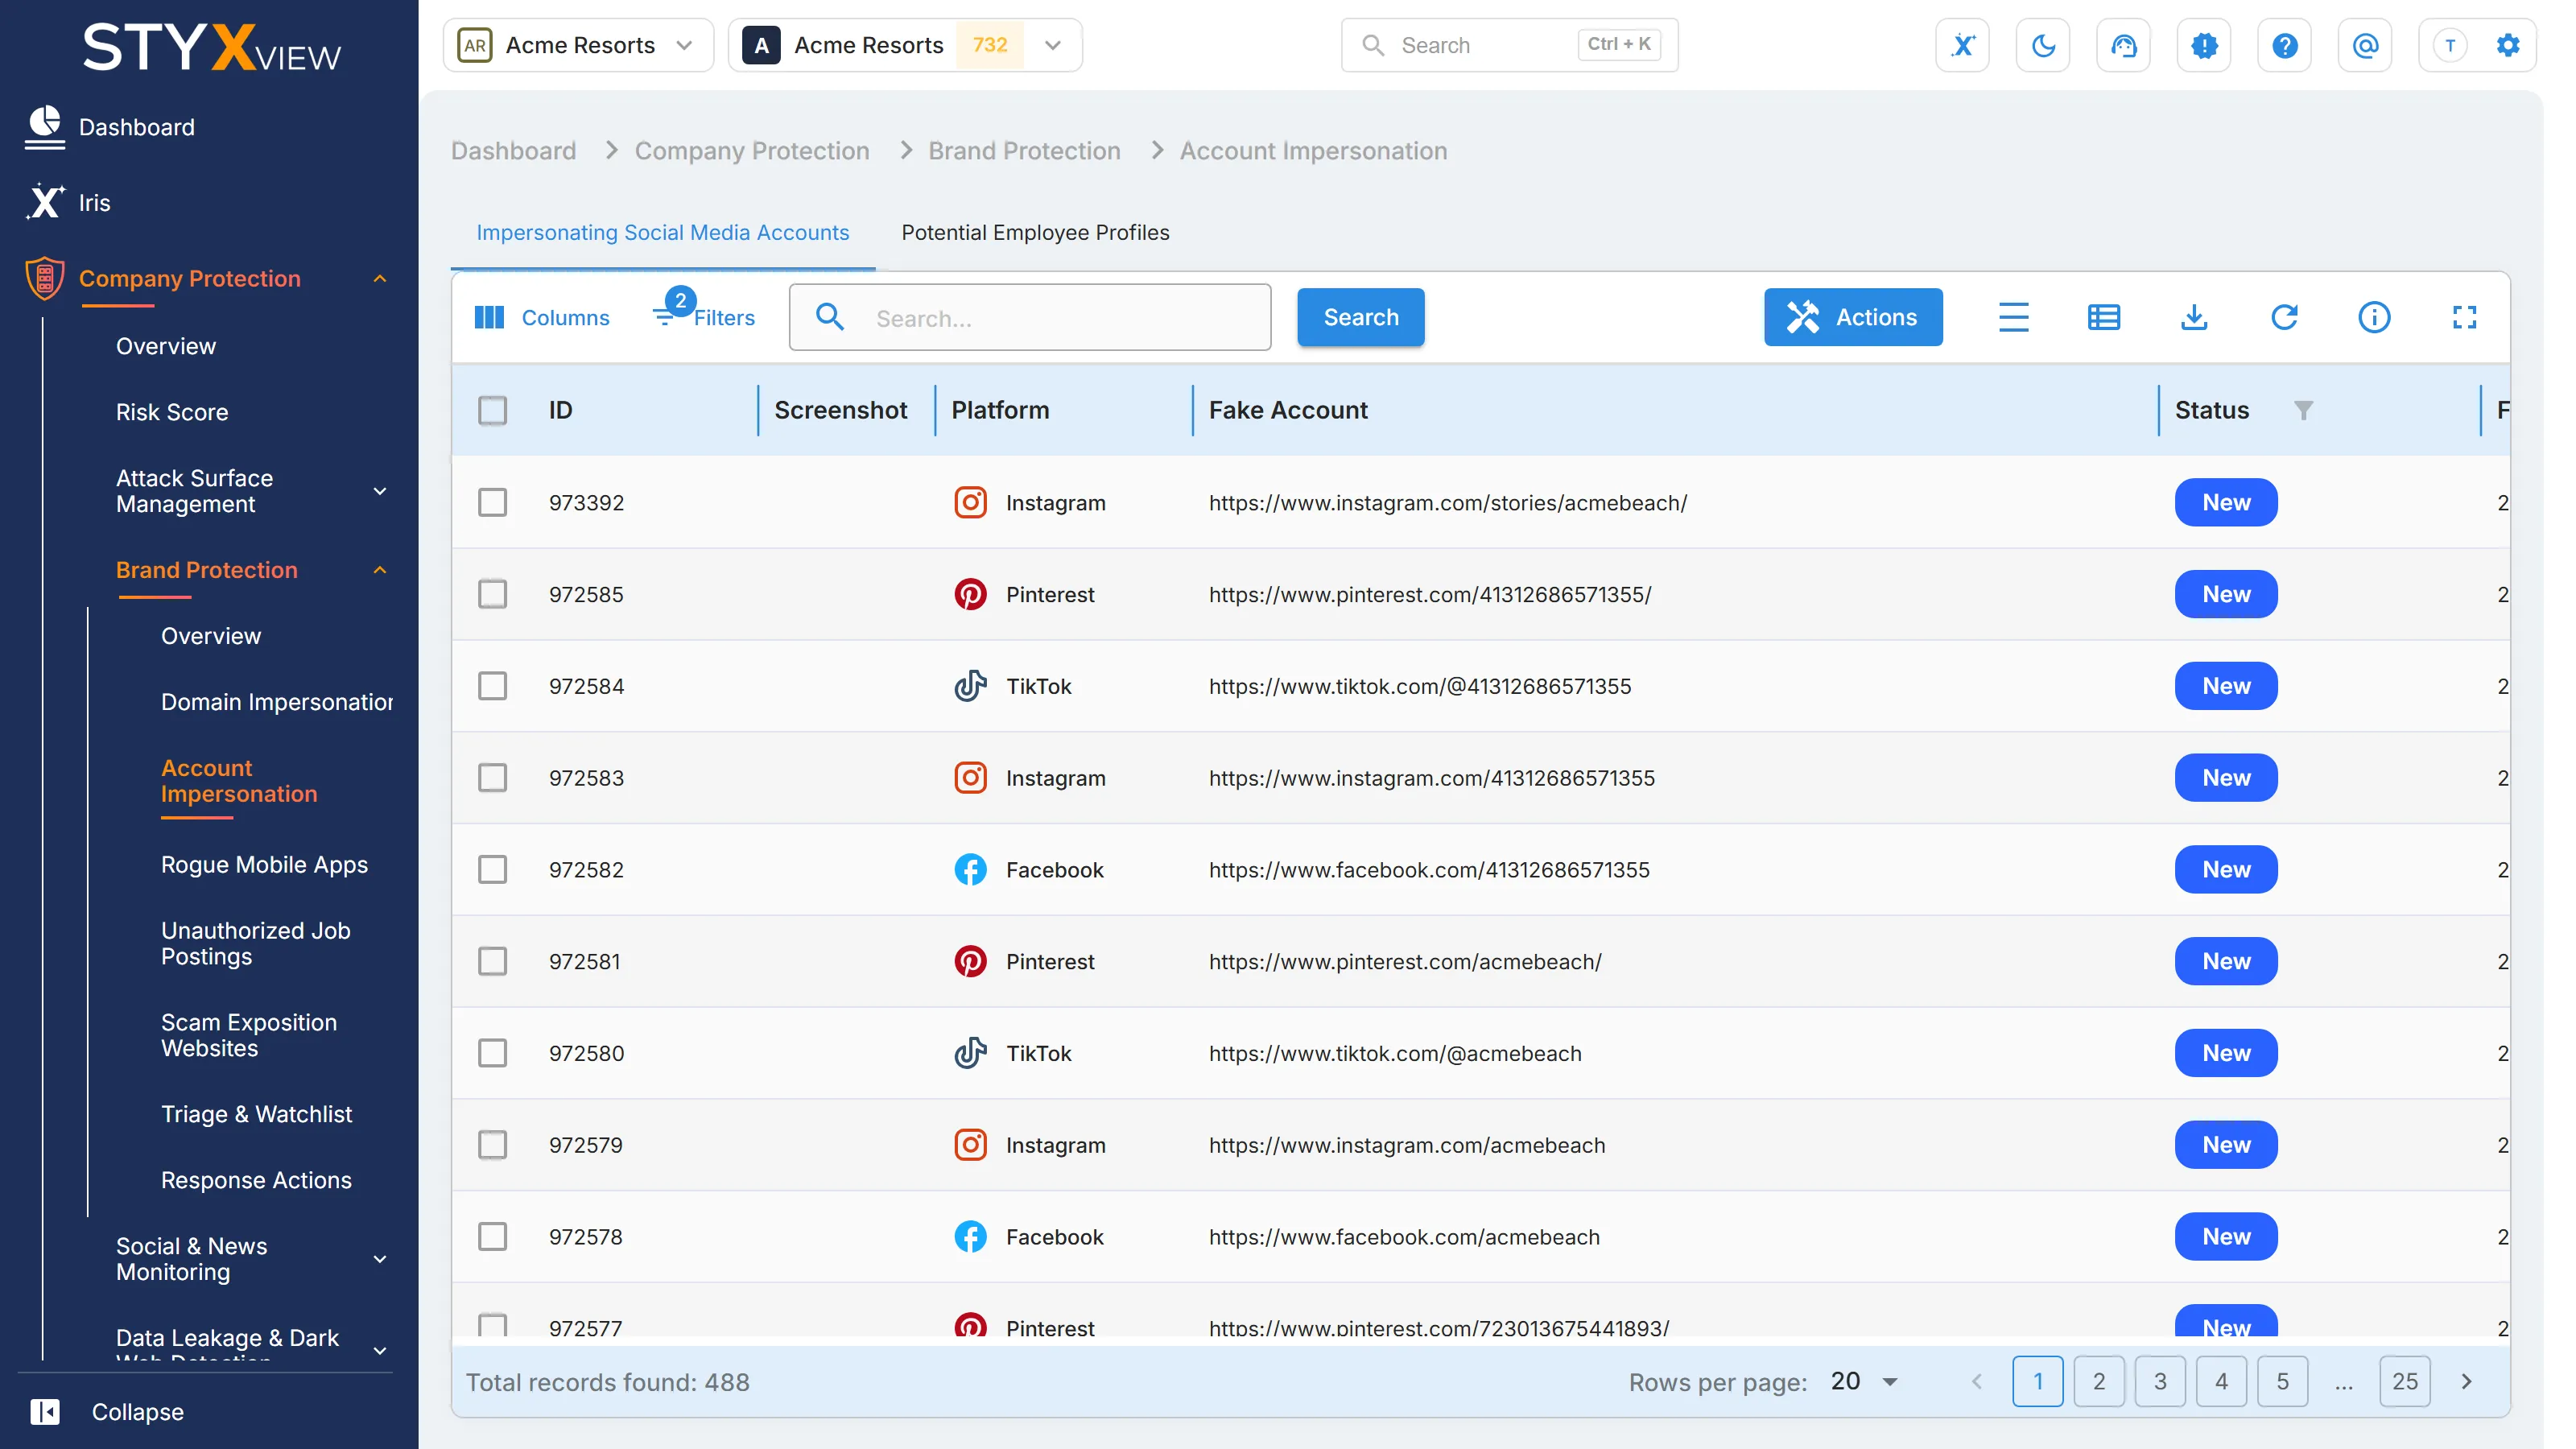The height and width of the screenshot is (1449, 2576).
Task: Check the row 972585 checkbox
Action: (492, 594)
